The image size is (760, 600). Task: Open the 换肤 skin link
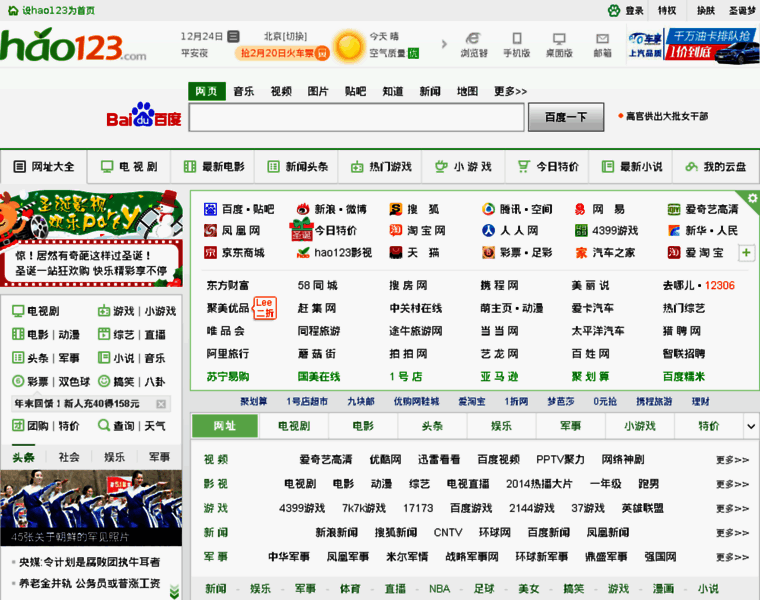pyautogui.click(x=706, y=10)
